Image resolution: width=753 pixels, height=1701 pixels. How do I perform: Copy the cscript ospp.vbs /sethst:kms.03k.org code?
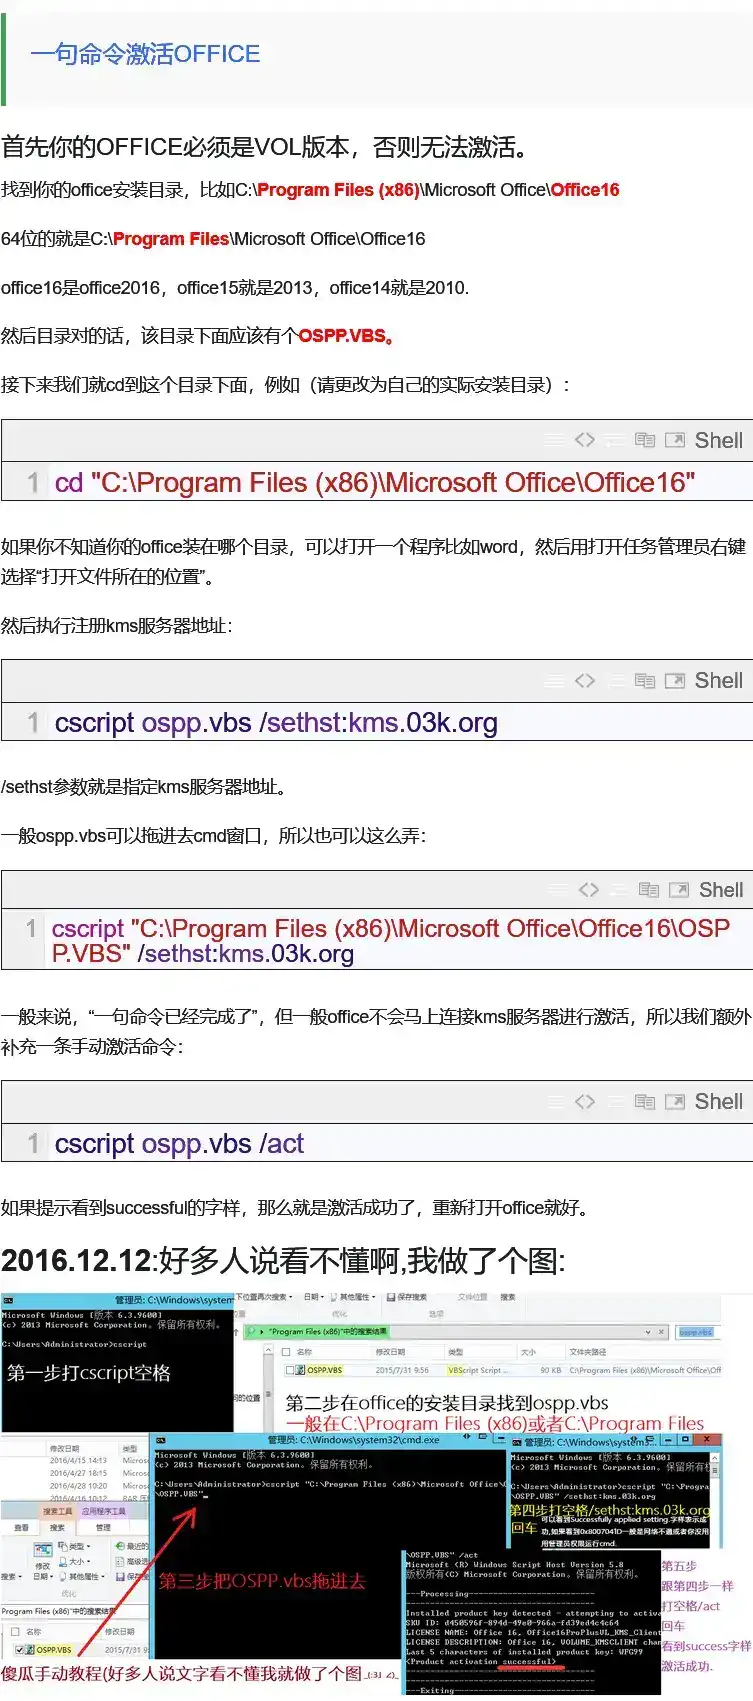click(645, 681)
